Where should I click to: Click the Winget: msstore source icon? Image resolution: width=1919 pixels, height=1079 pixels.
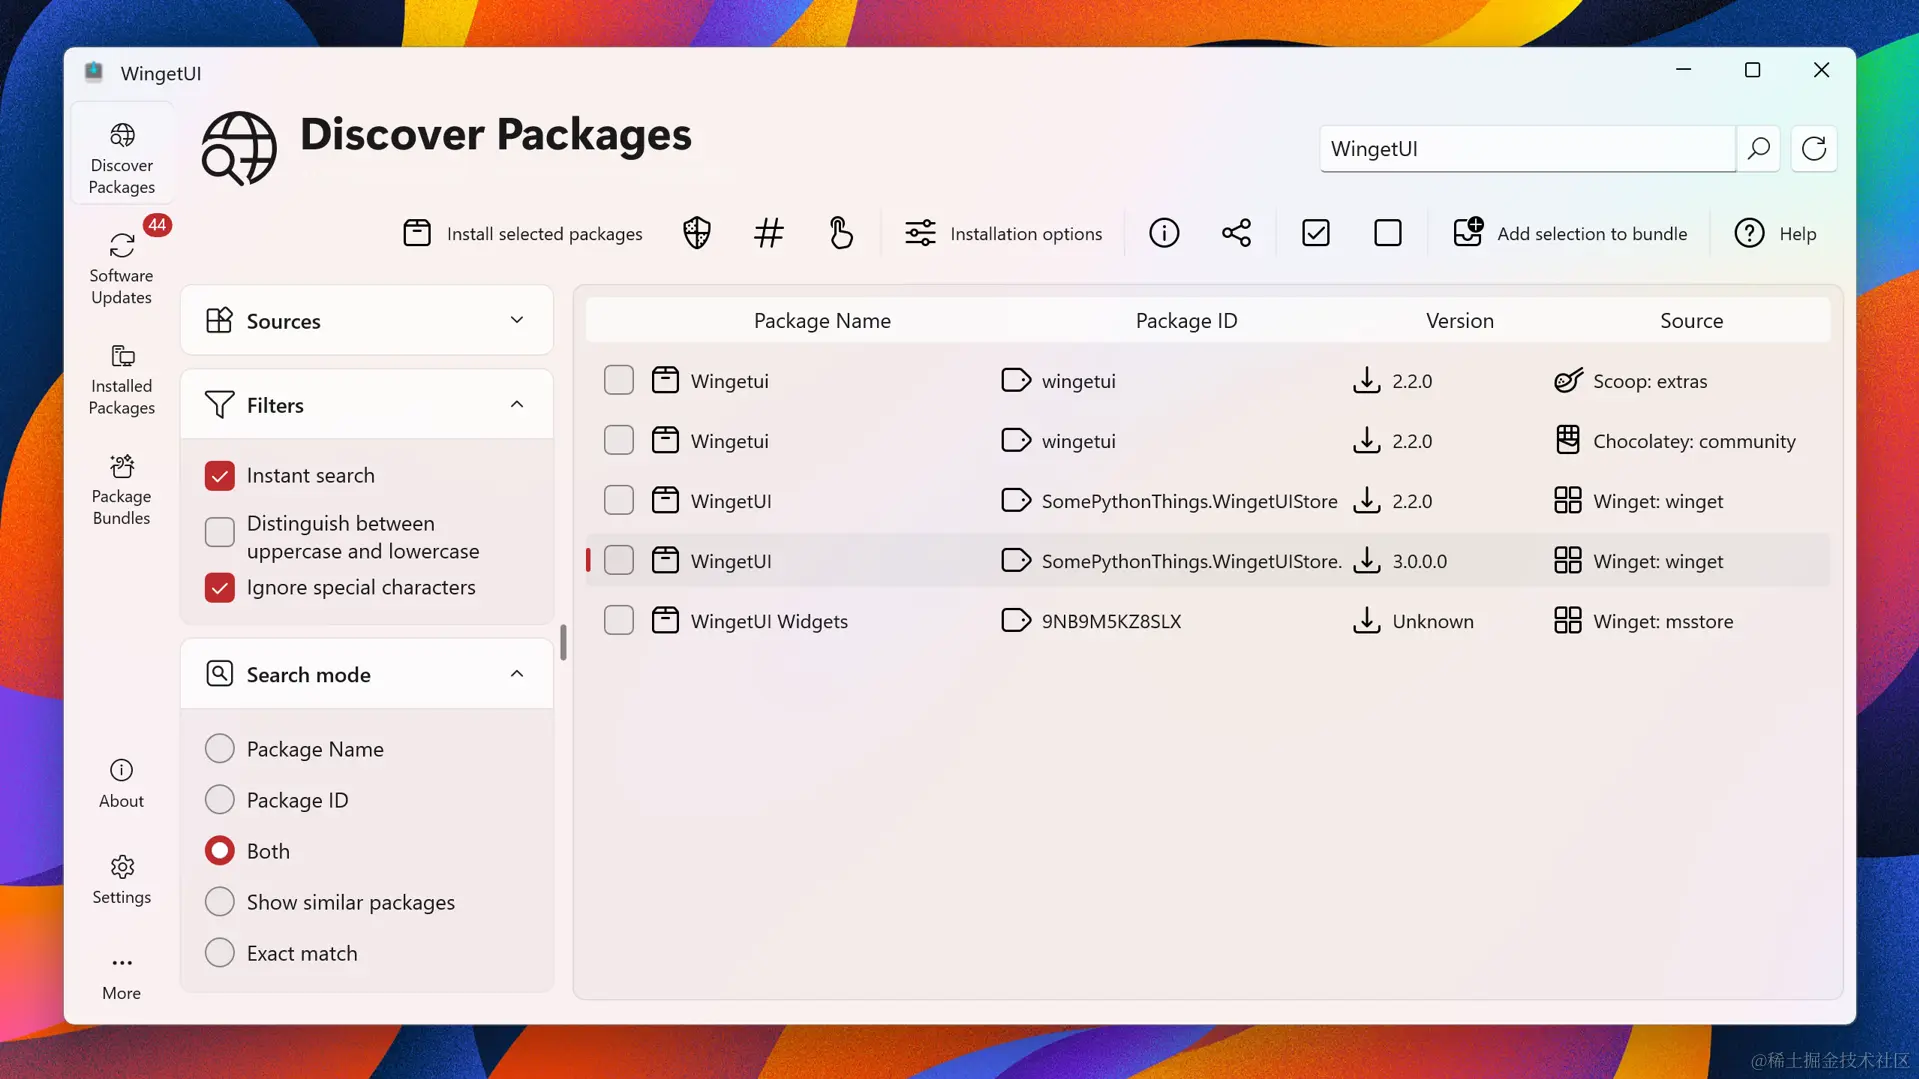1568,620
